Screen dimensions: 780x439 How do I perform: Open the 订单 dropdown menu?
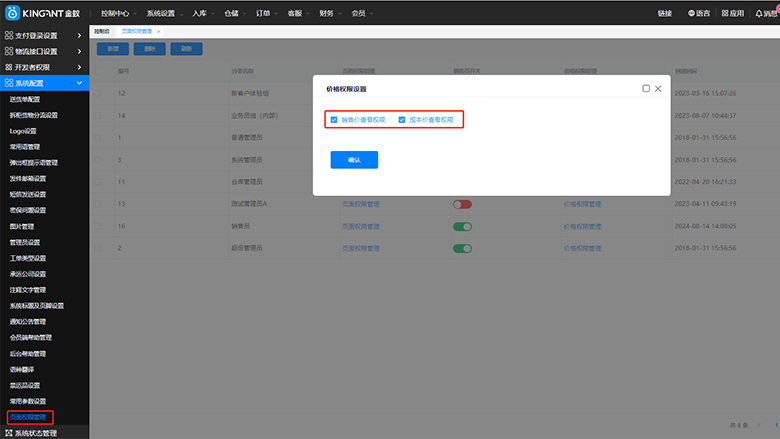click(x=267, y=13)
